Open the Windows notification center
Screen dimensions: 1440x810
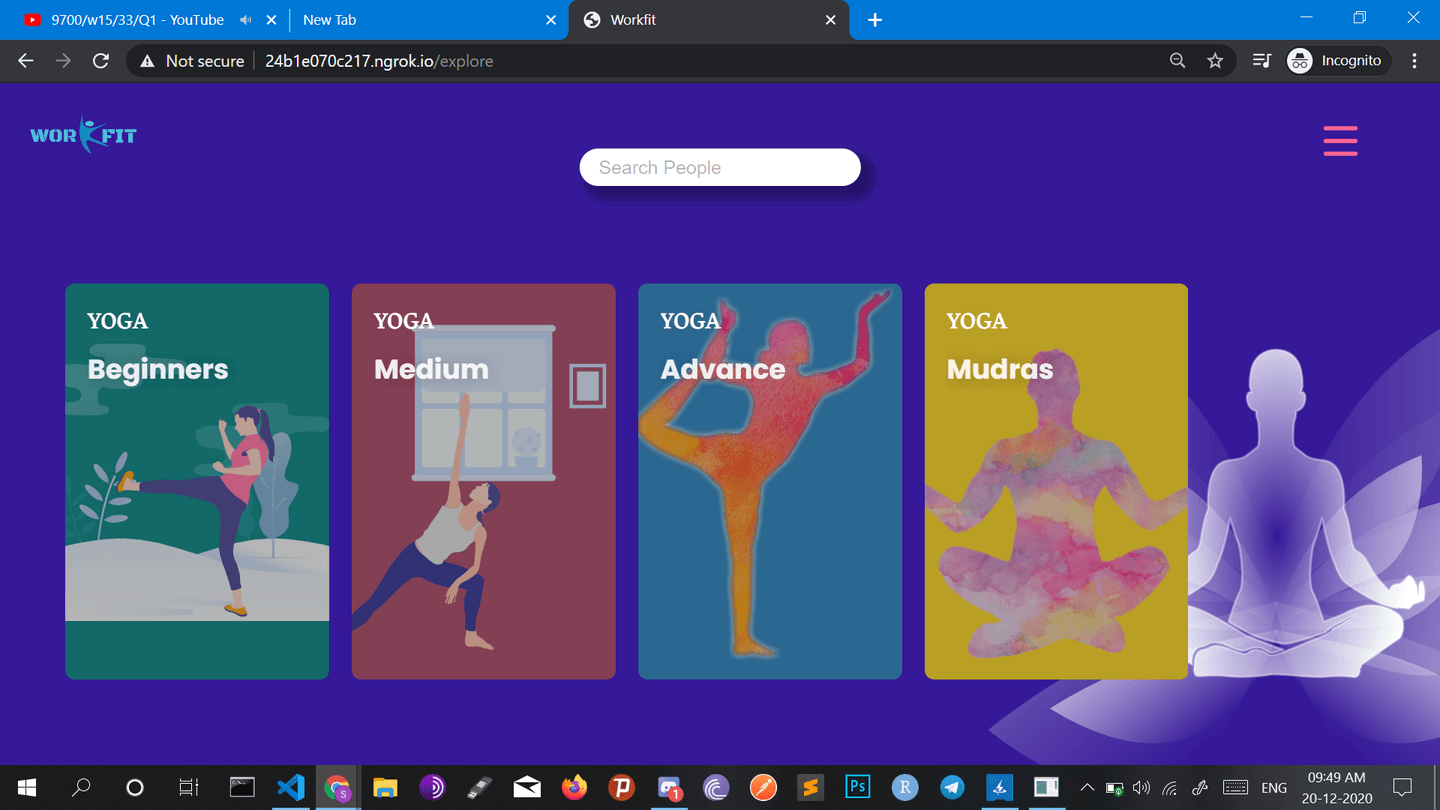(1402, 787)
